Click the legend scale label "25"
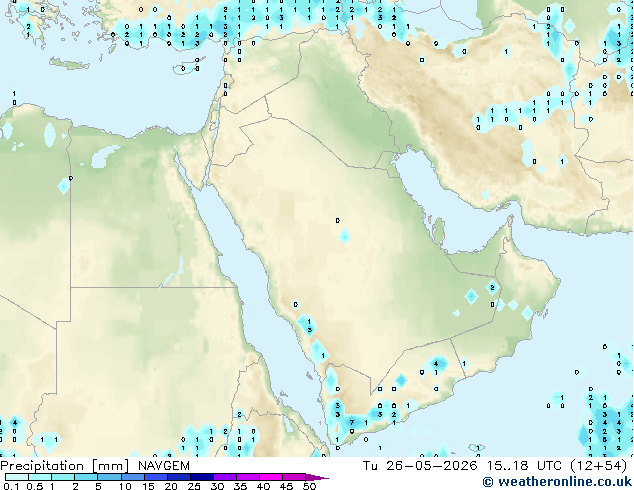The height and width of the screenshot is (490, 634). tap(194, 486)
